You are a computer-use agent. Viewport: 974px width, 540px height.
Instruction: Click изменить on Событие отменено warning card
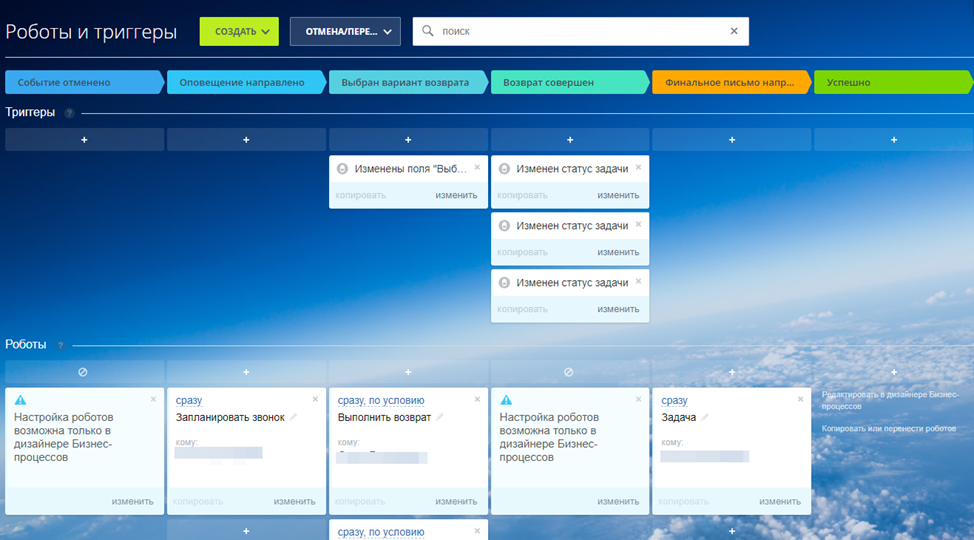click(x=132, y=501)
